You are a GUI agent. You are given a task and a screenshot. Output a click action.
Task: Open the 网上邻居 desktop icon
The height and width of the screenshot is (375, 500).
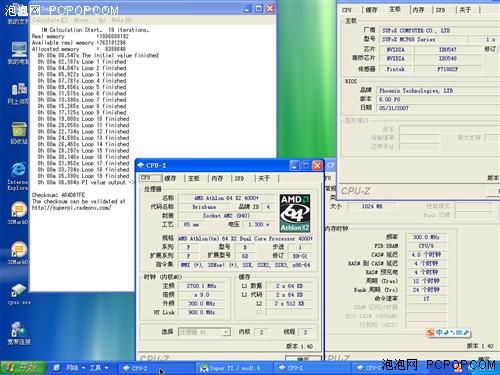[19, 93]
